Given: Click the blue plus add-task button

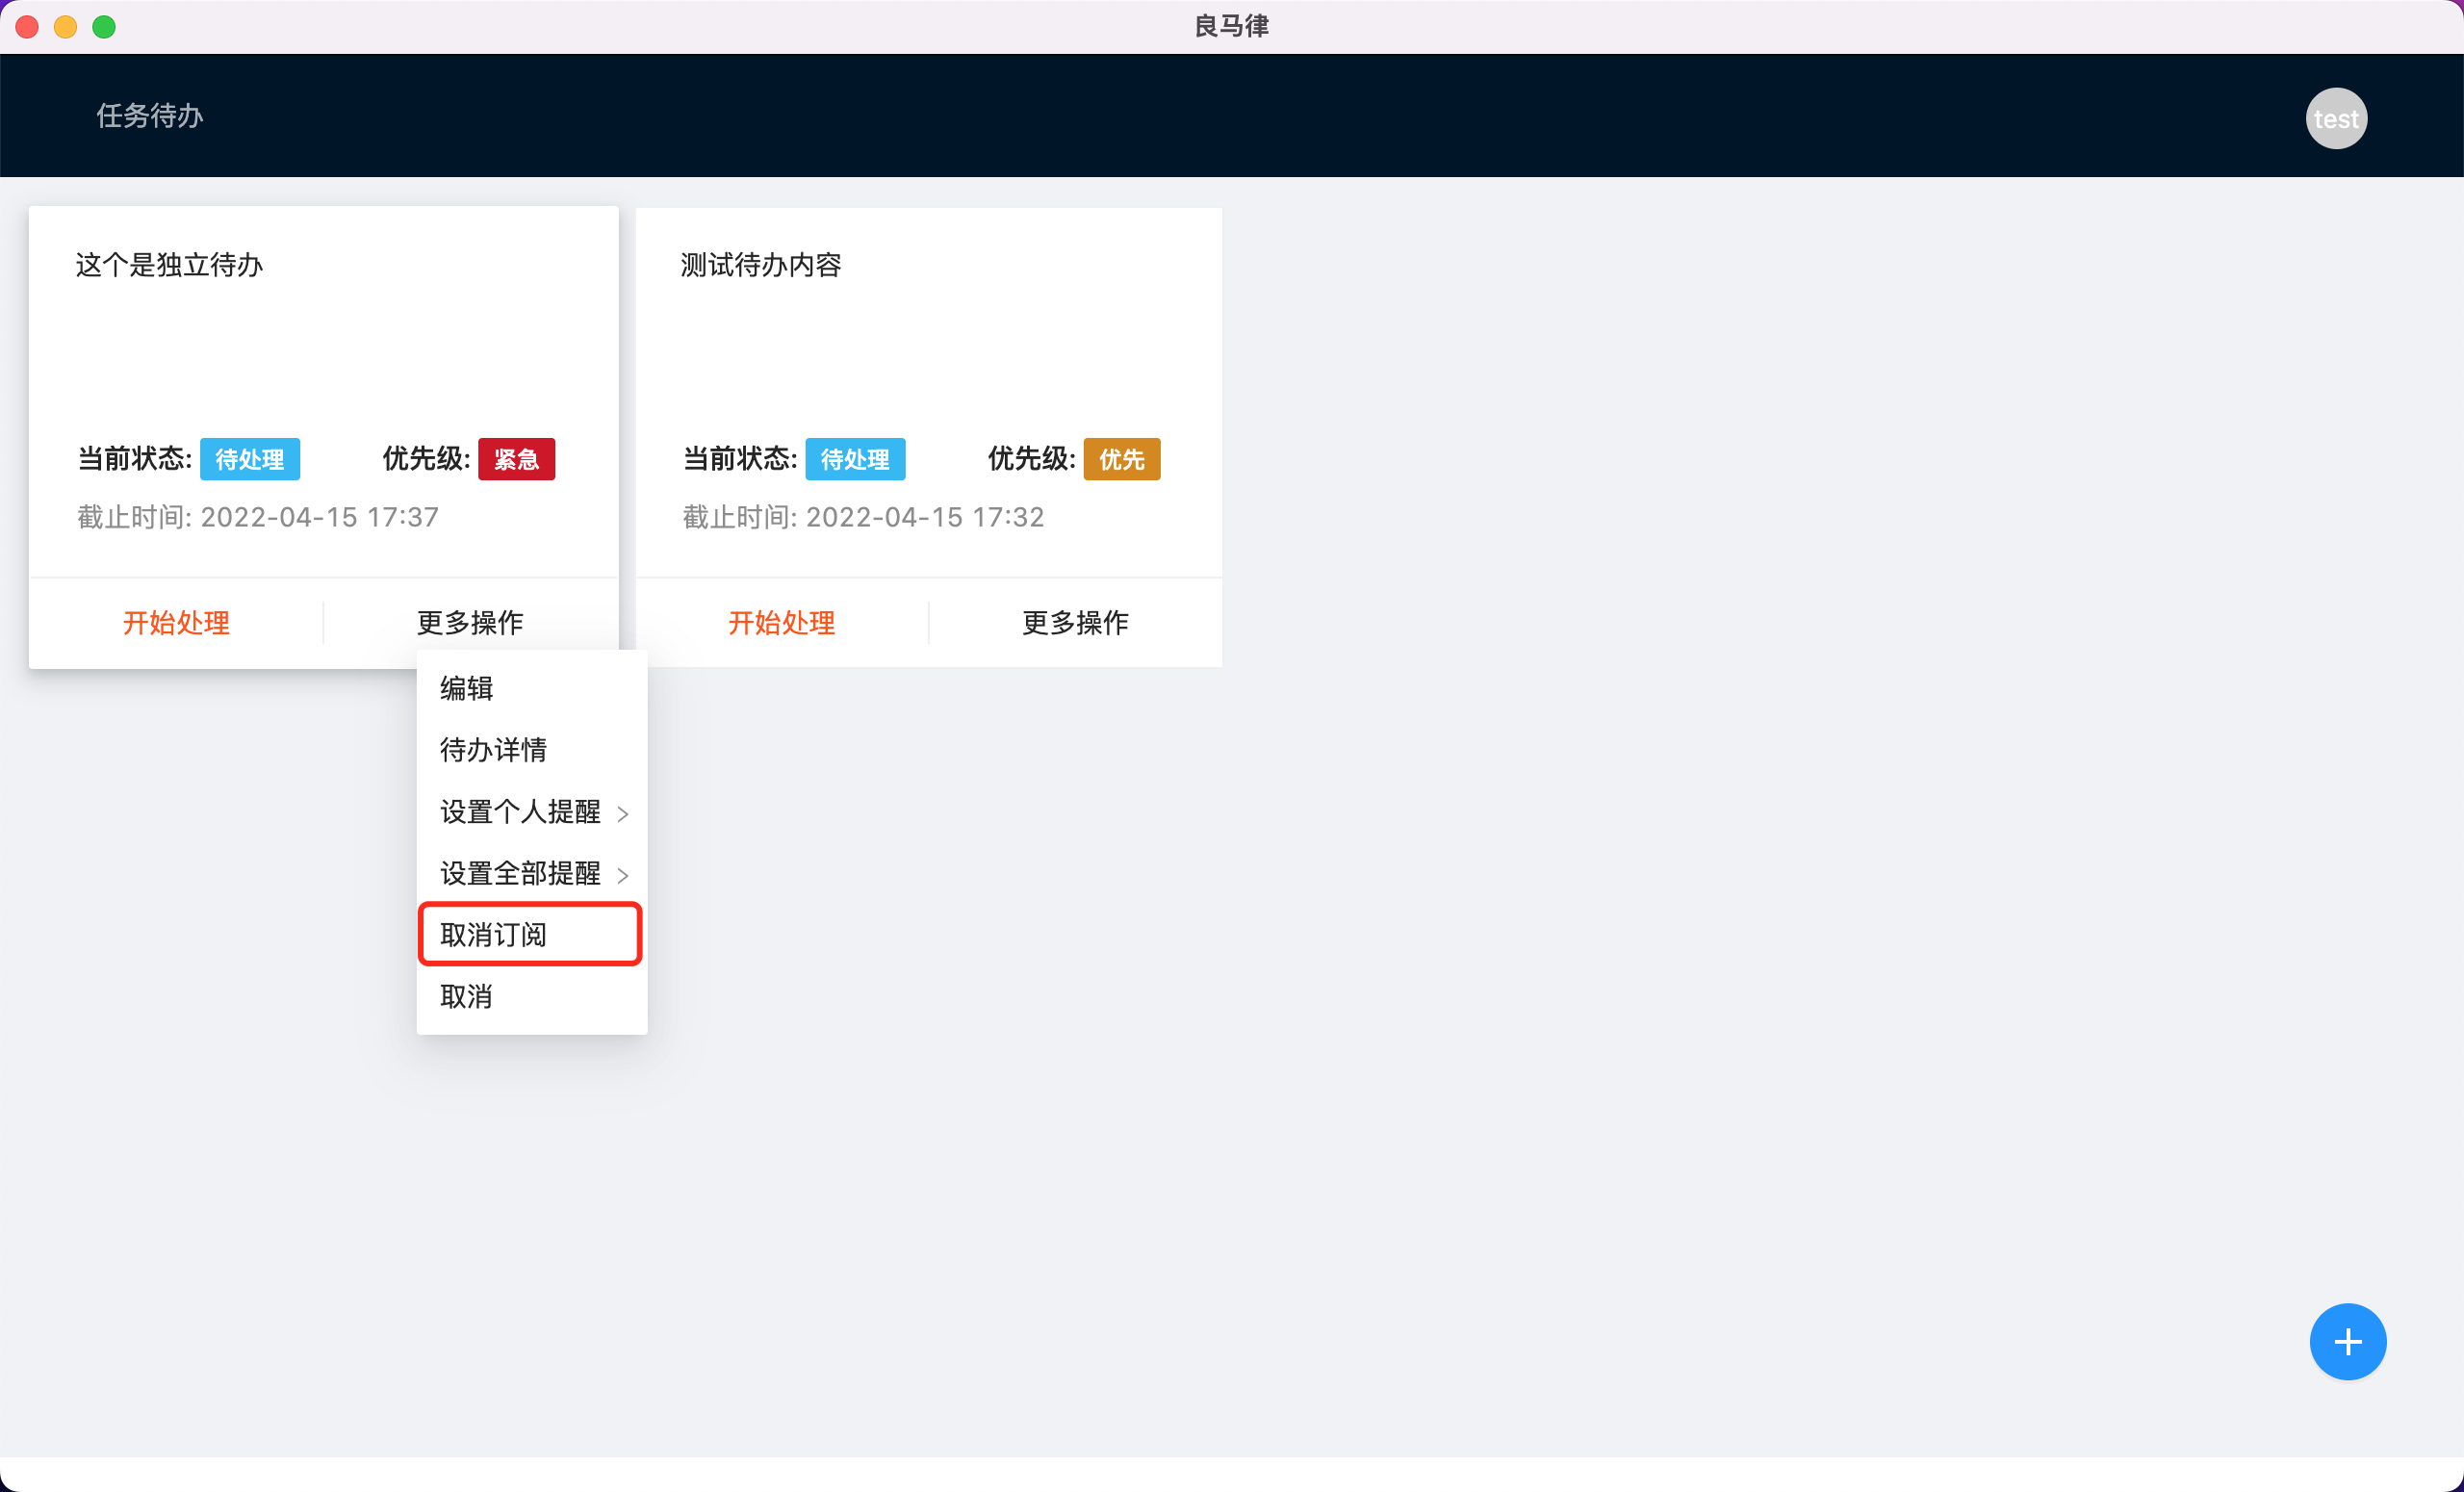Looking at the screenshot, I should tap(2347, 1341).
